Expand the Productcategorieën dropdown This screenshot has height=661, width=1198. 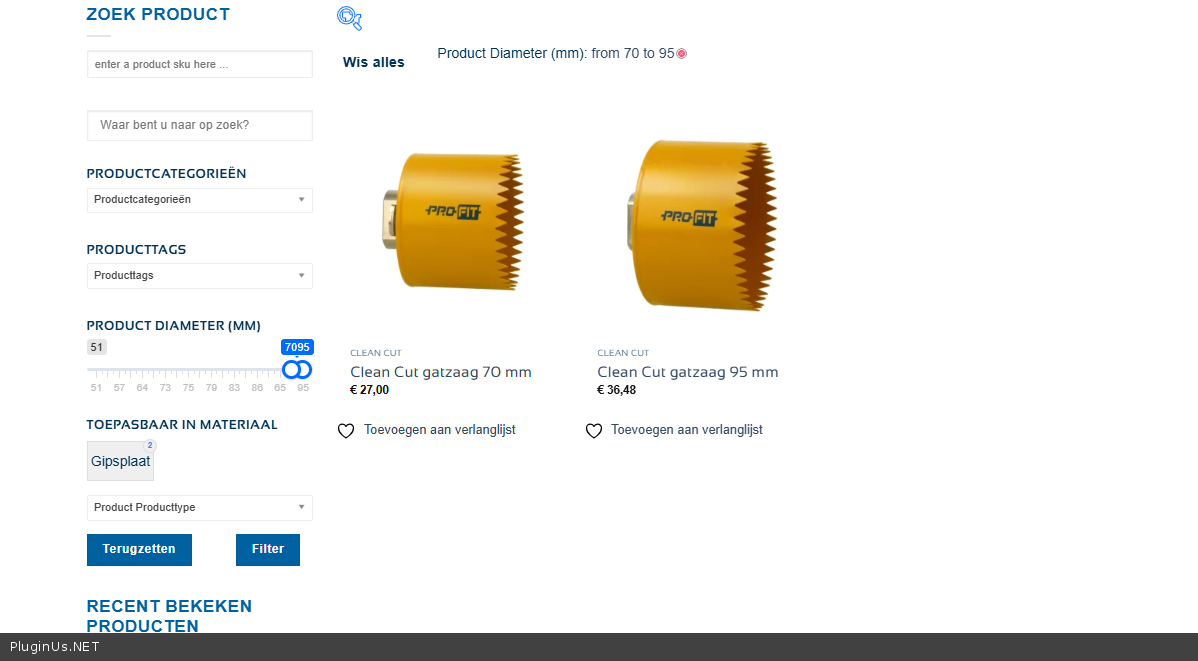200,200
